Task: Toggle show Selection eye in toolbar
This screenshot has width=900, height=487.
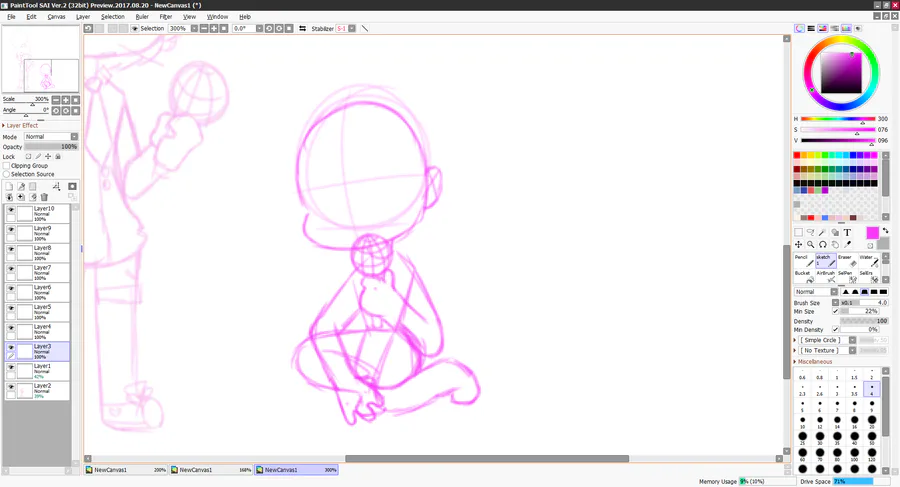Action: (x=135, y=28)
